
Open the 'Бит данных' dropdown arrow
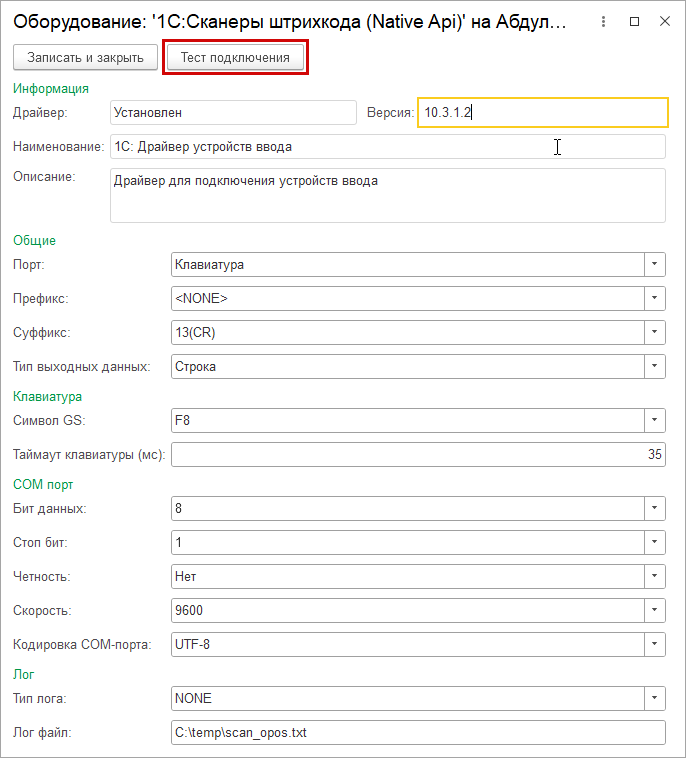click(x=654, y=509)
